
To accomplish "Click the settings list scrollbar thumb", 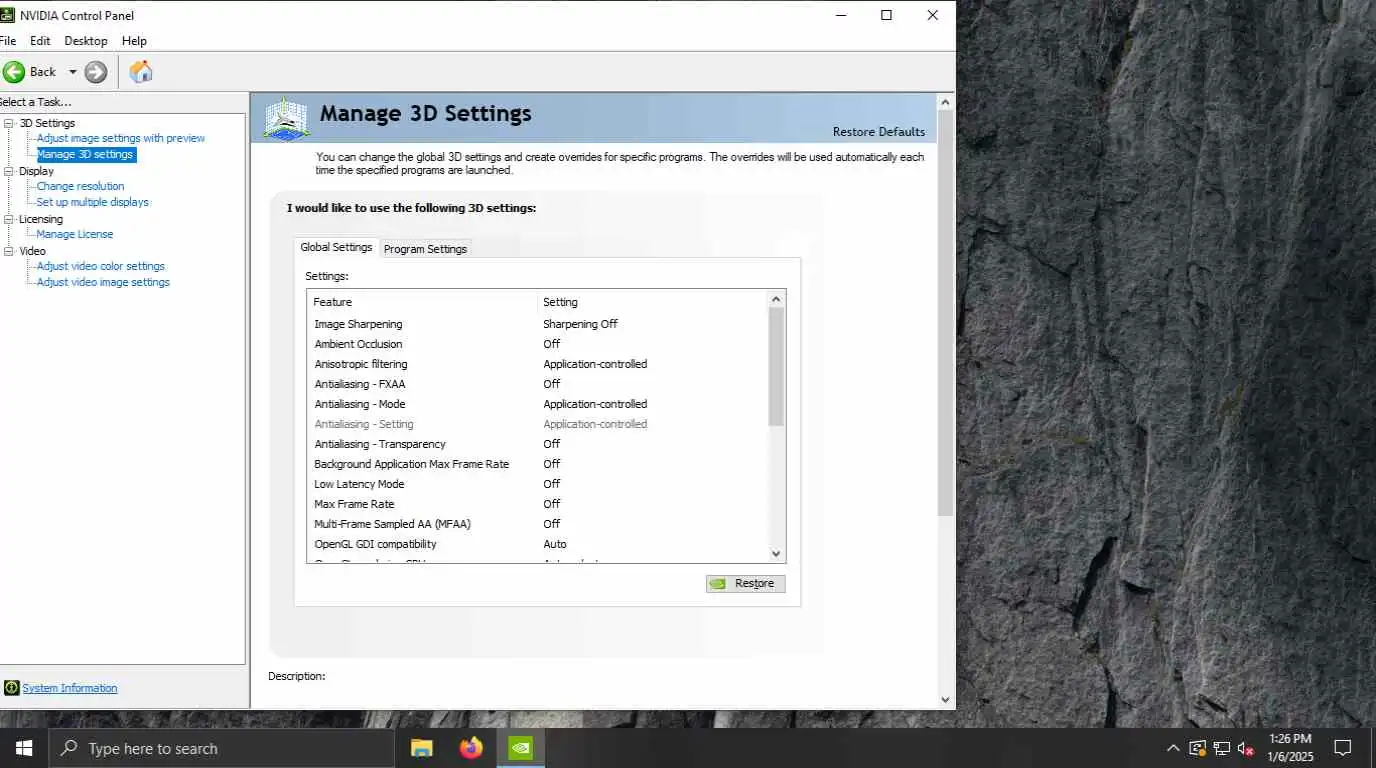I will [x=776, y=367].
